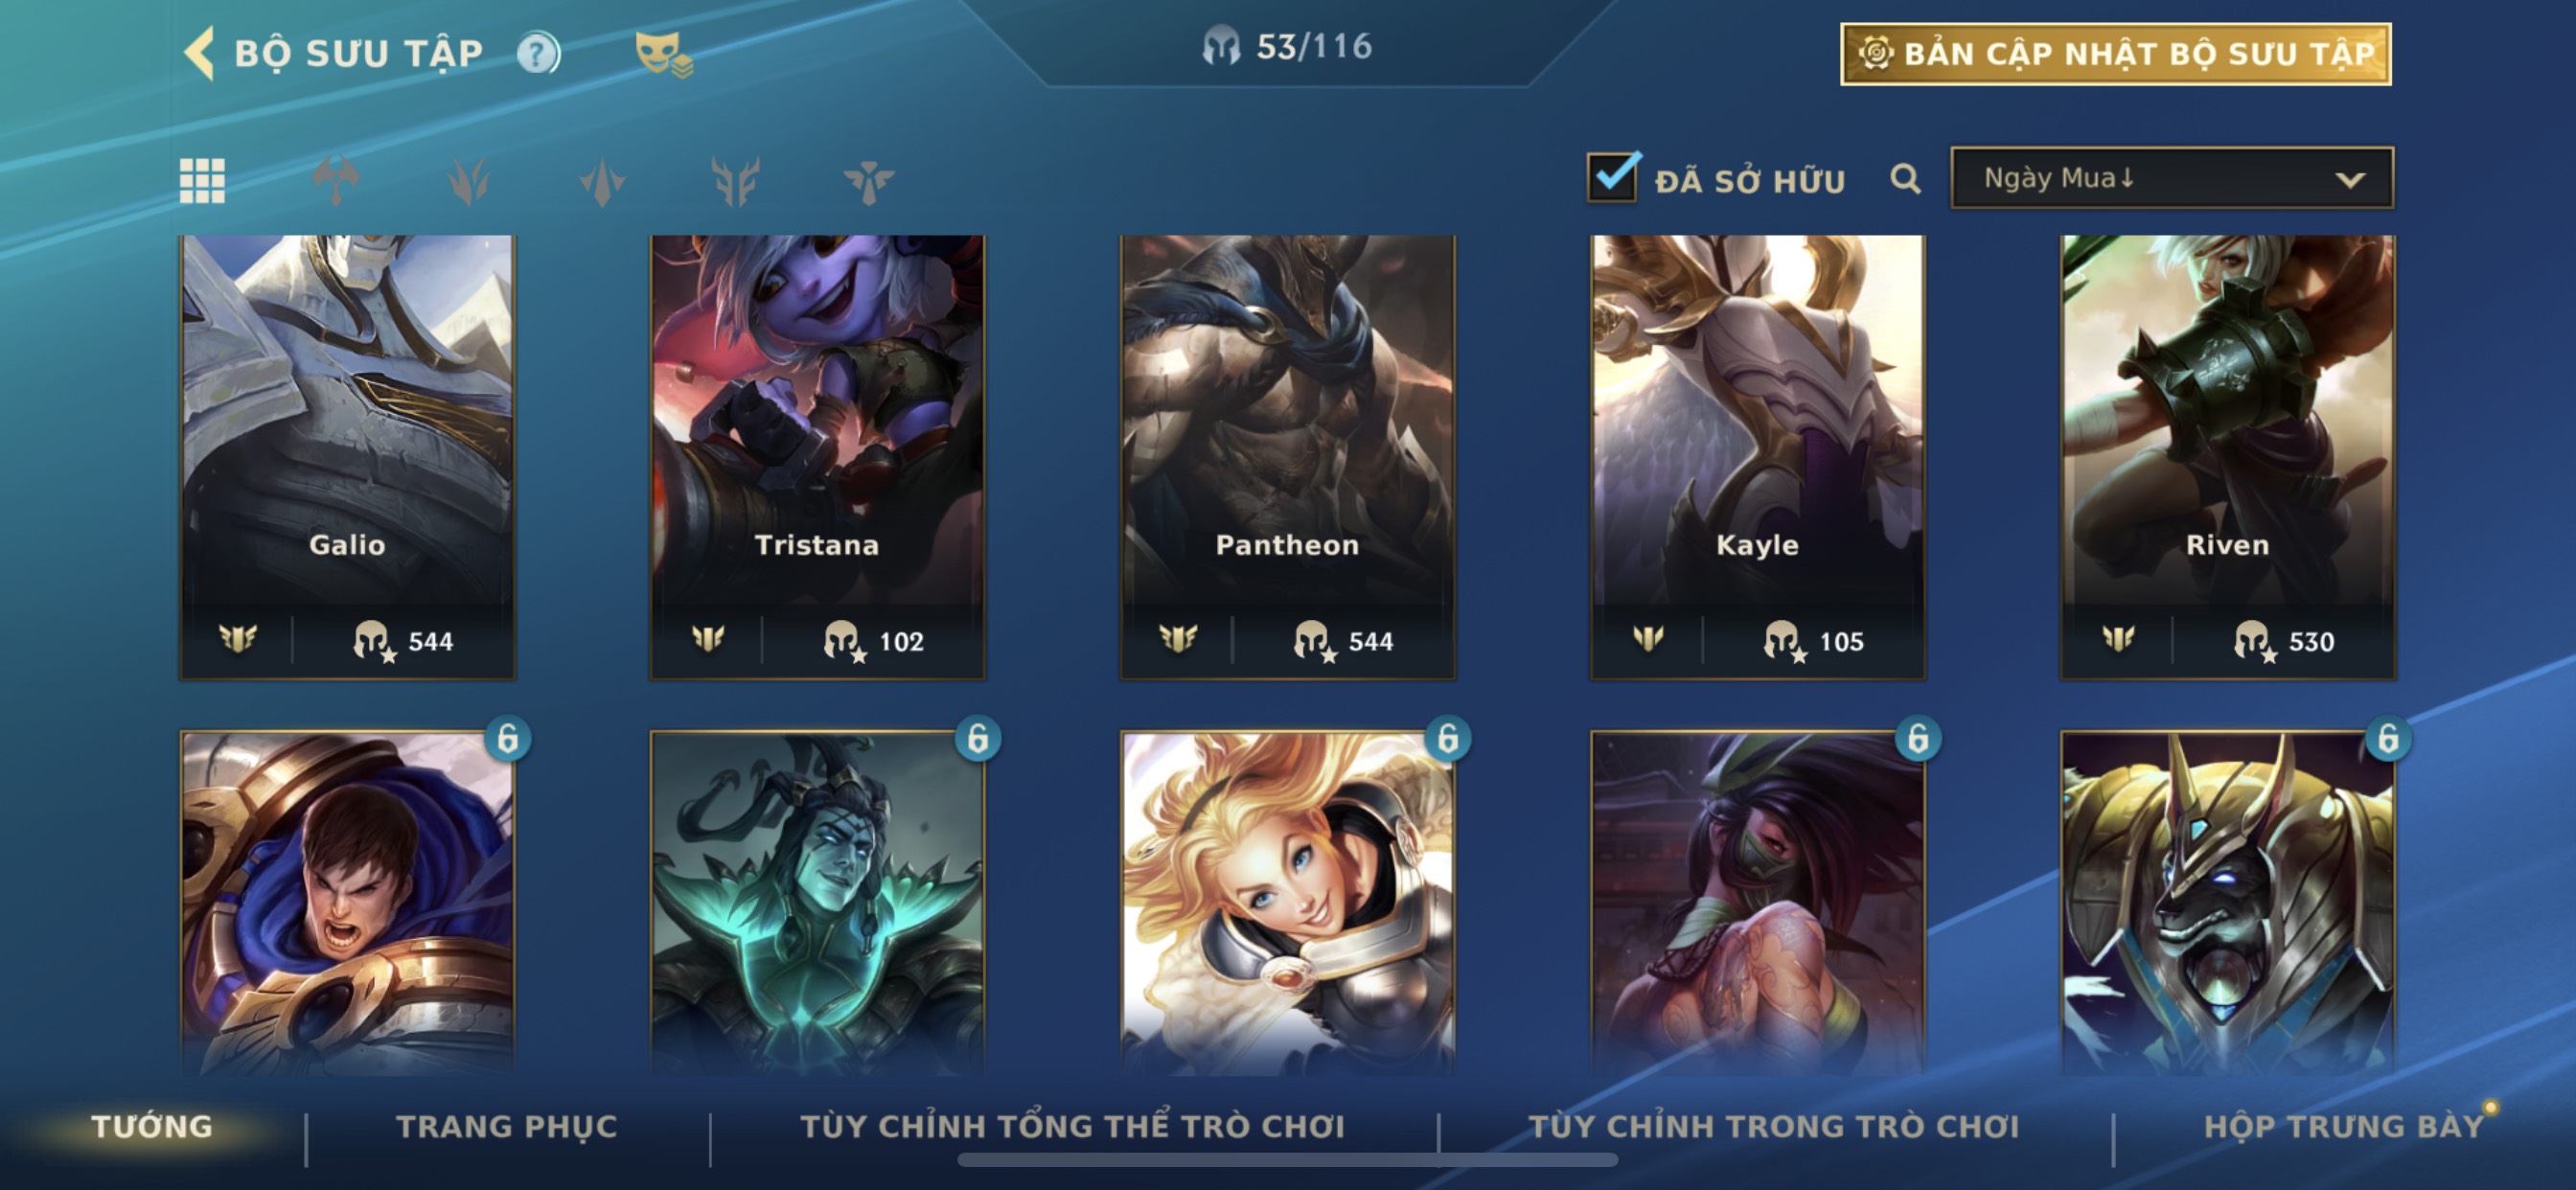Open the Riven champion card
The width and height of the screenshot is (2576, 1190).
(2227, 457)
